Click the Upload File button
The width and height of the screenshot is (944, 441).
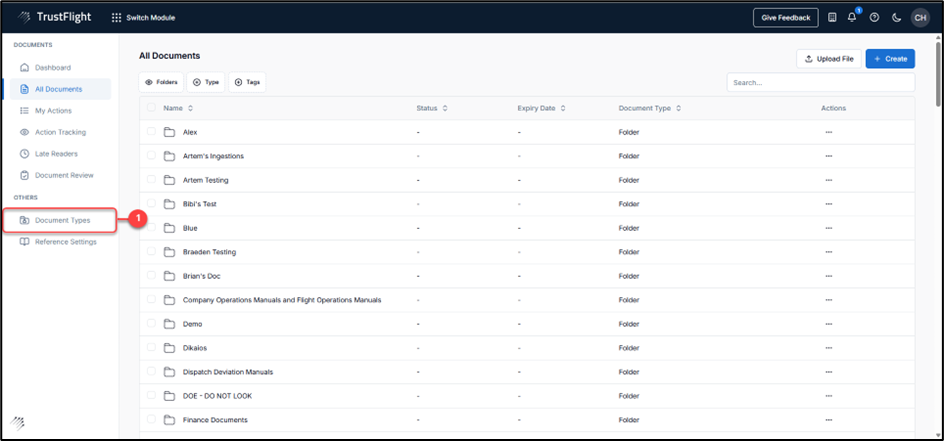[828, 59]
